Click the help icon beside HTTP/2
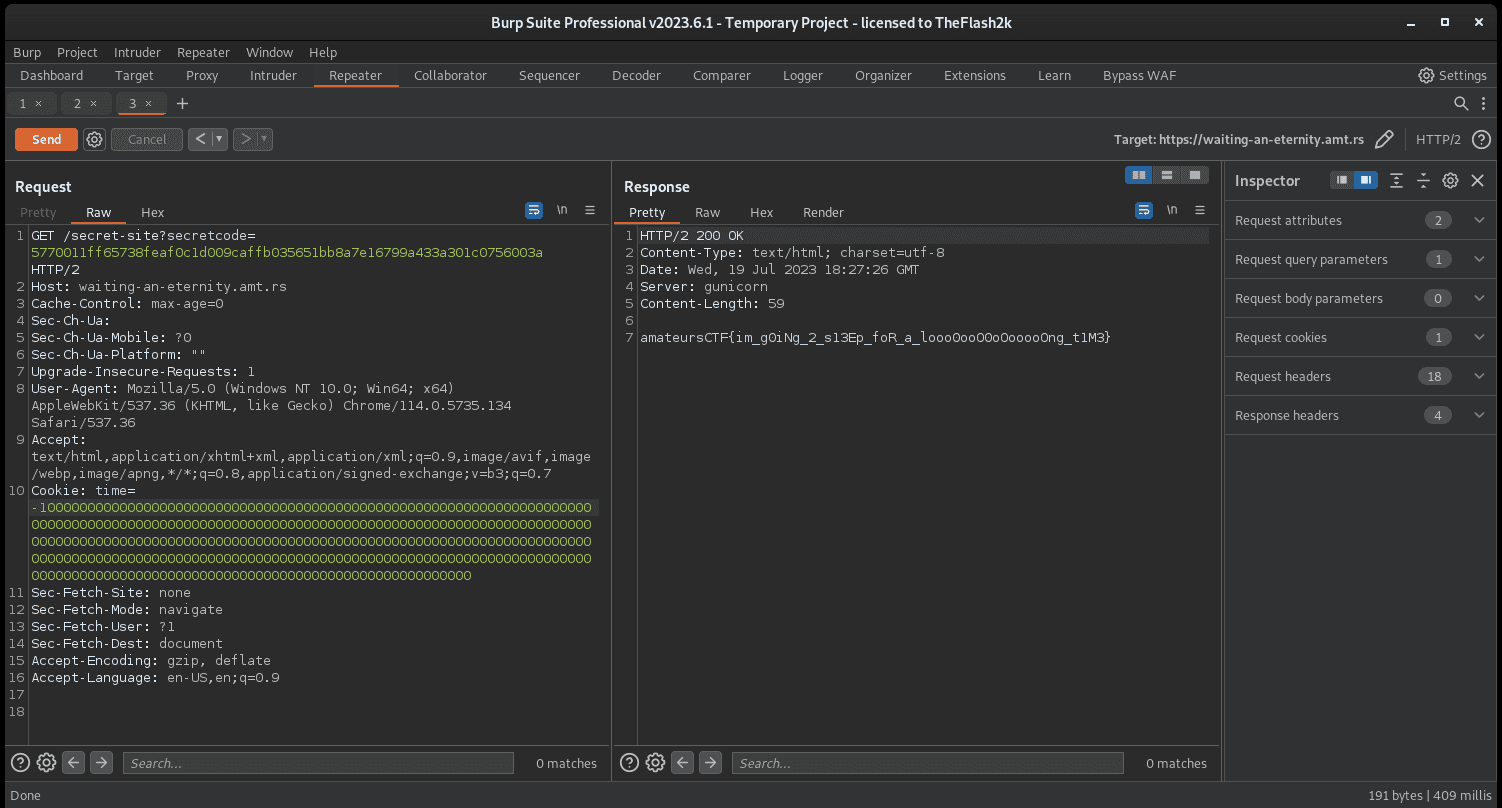The height and width of the screenshot is (808, 1502). [1481, 140]
